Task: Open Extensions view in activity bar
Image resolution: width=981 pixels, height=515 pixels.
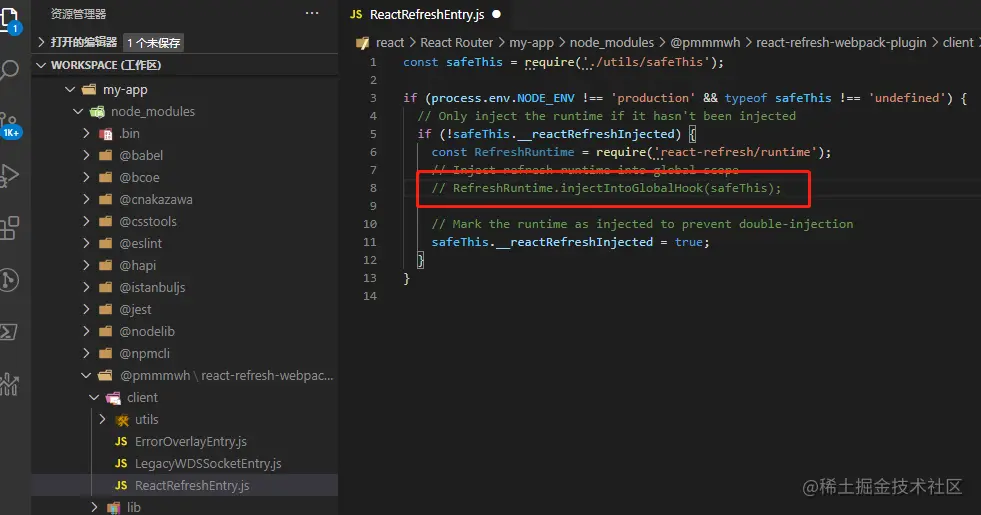Action: pyautogui.click(x=9, y=228)
